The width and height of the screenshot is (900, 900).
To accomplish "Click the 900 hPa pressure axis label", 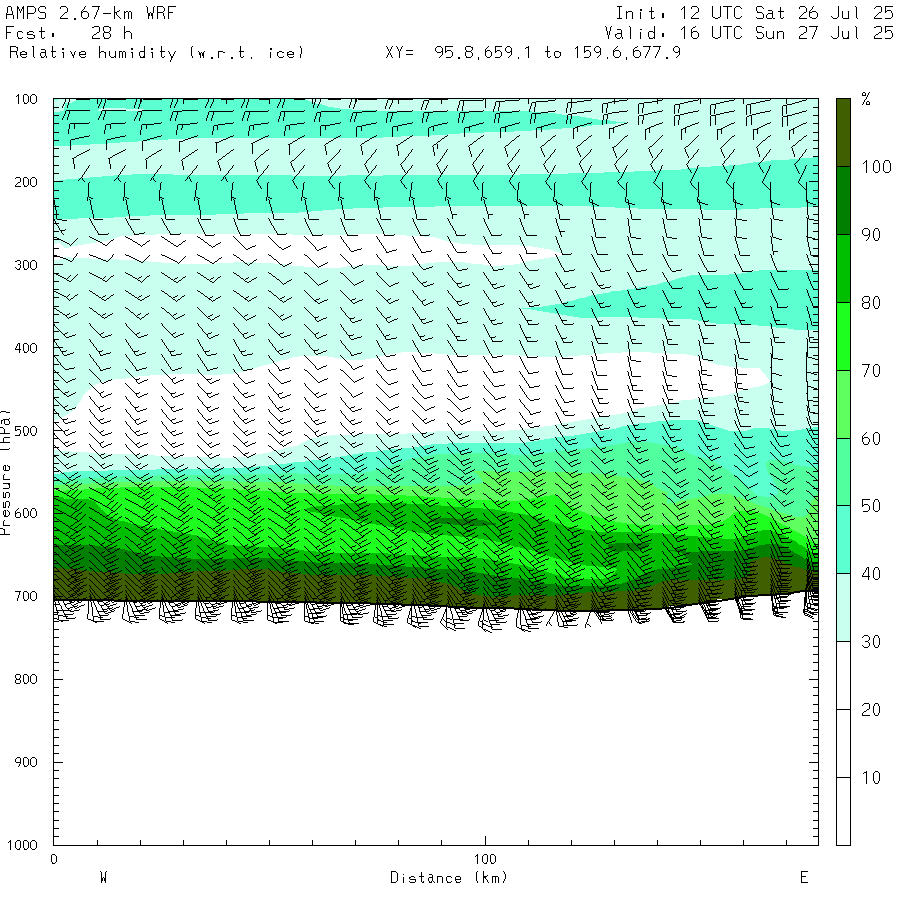I will (x=26, y=762).
